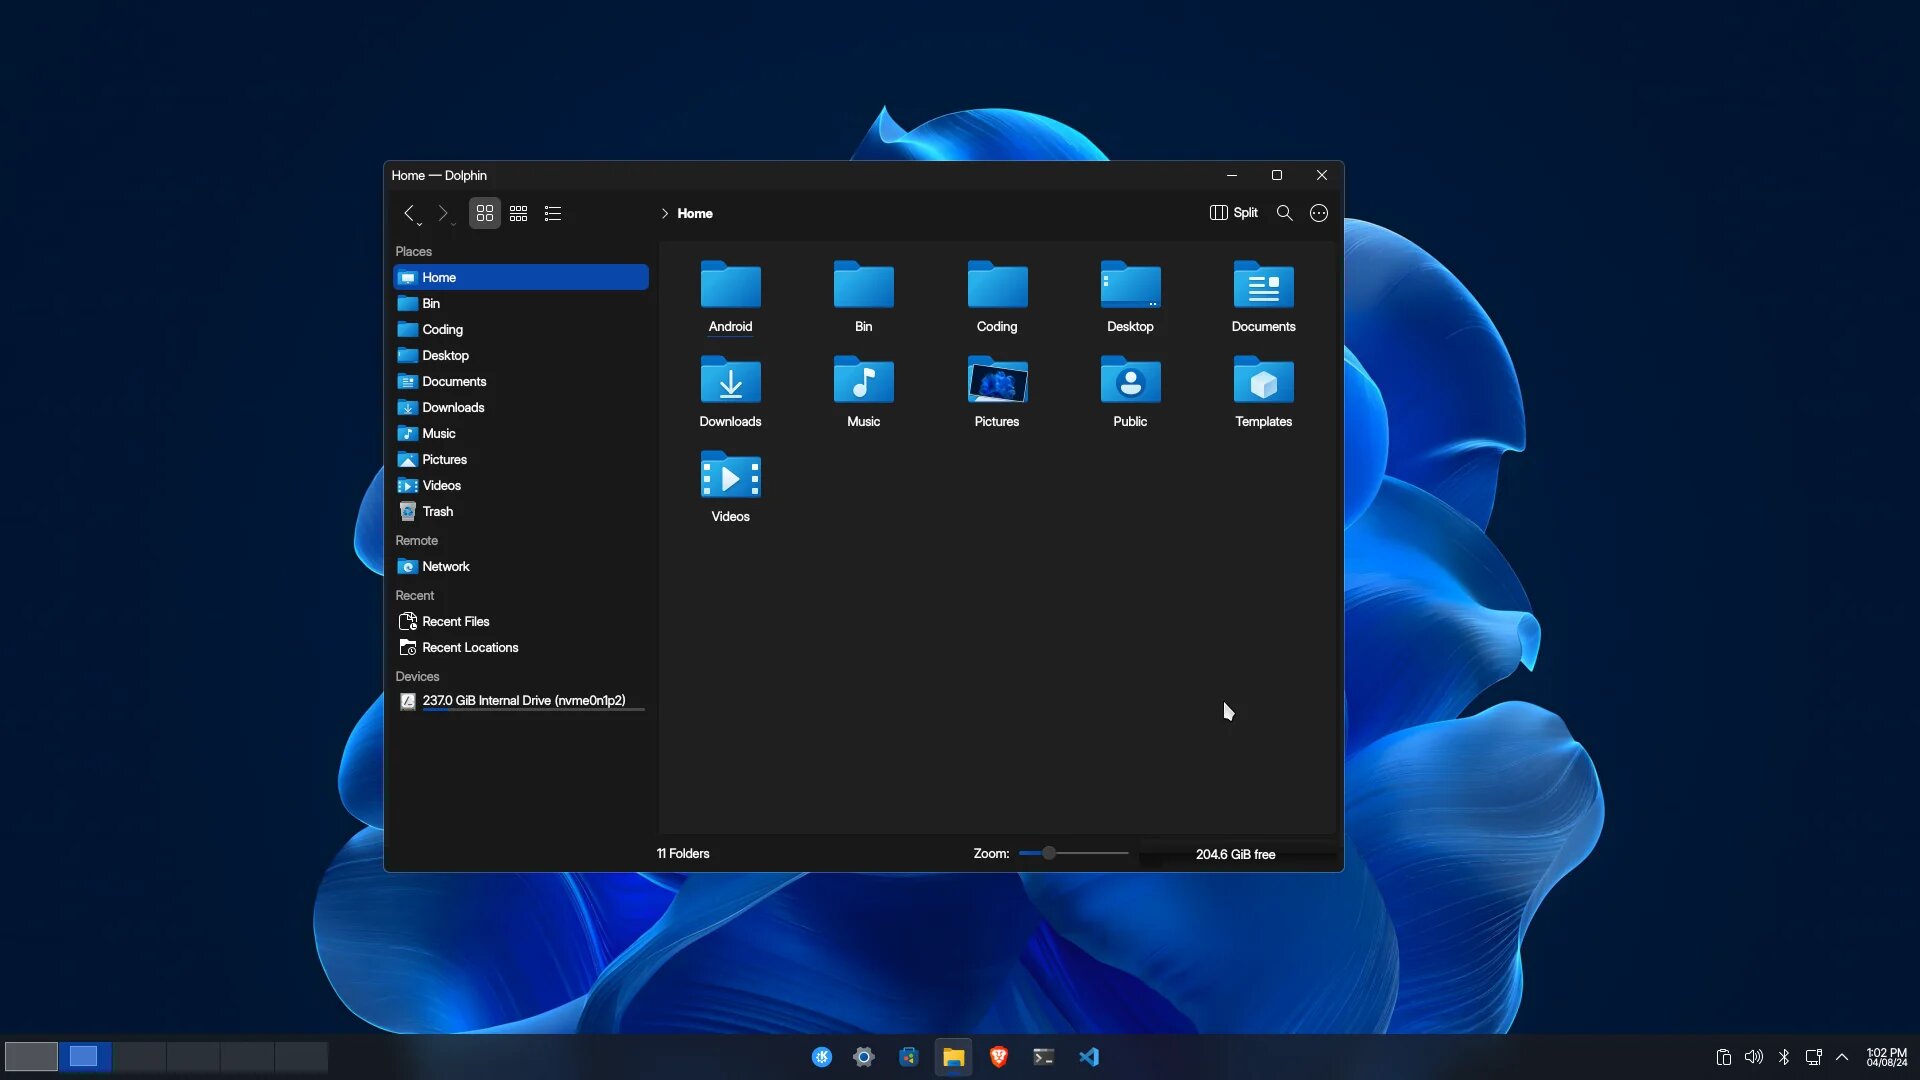Switch to the highlighted second virtual desktop

85,1056
